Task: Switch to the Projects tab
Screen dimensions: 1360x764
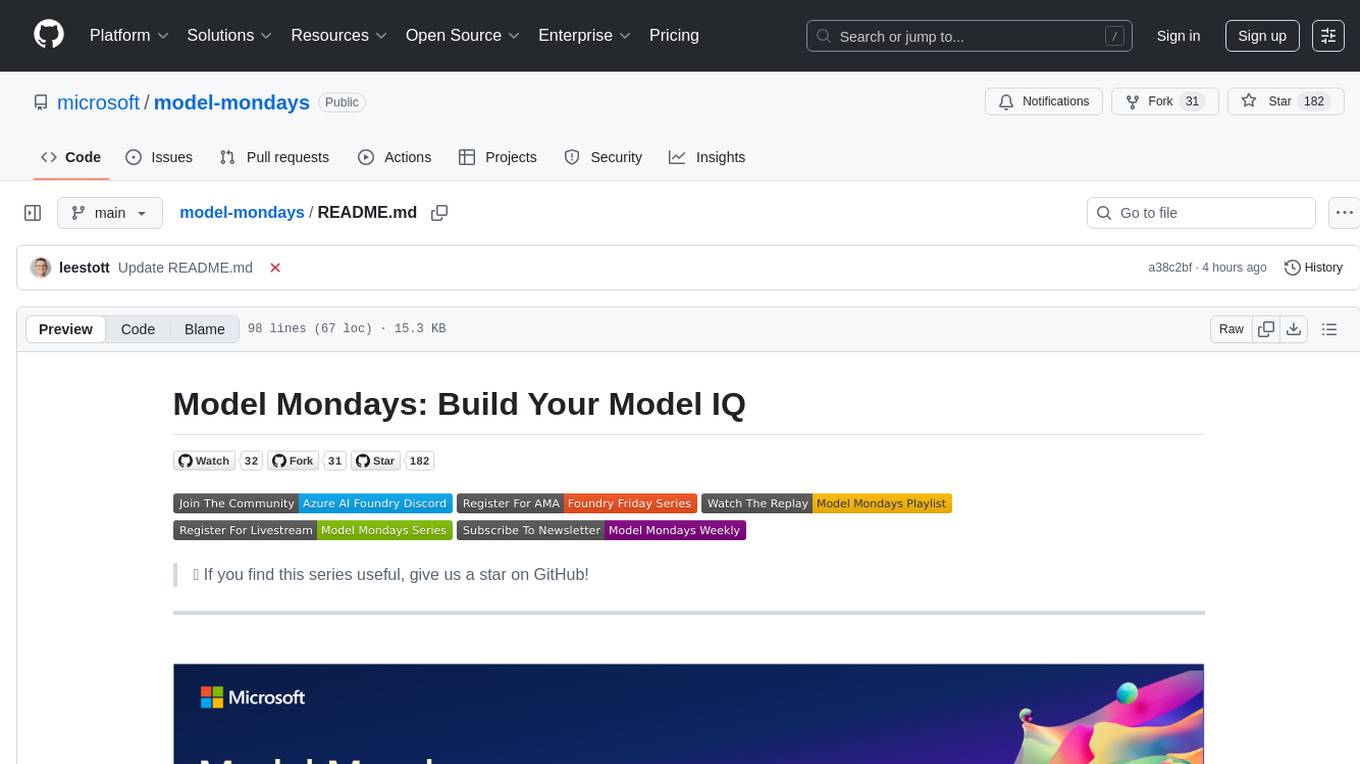Action: (497, 157)
